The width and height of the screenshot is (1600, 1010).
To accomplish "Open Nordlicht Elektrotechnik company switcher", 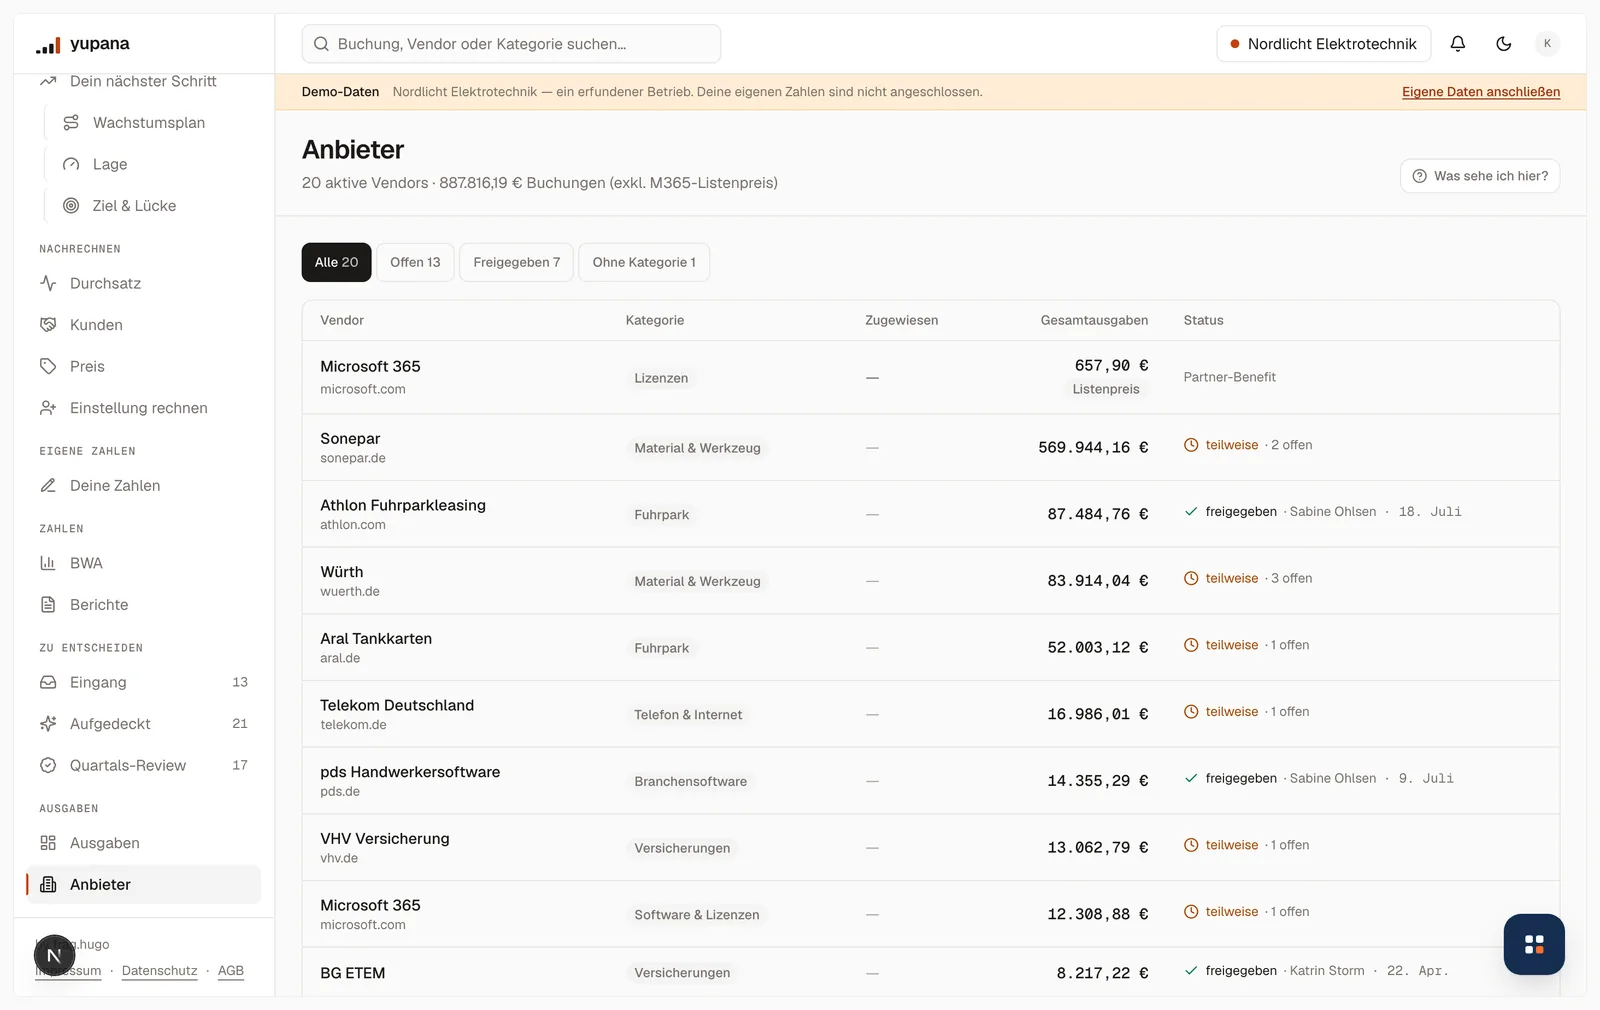I will click(1323, 44).
